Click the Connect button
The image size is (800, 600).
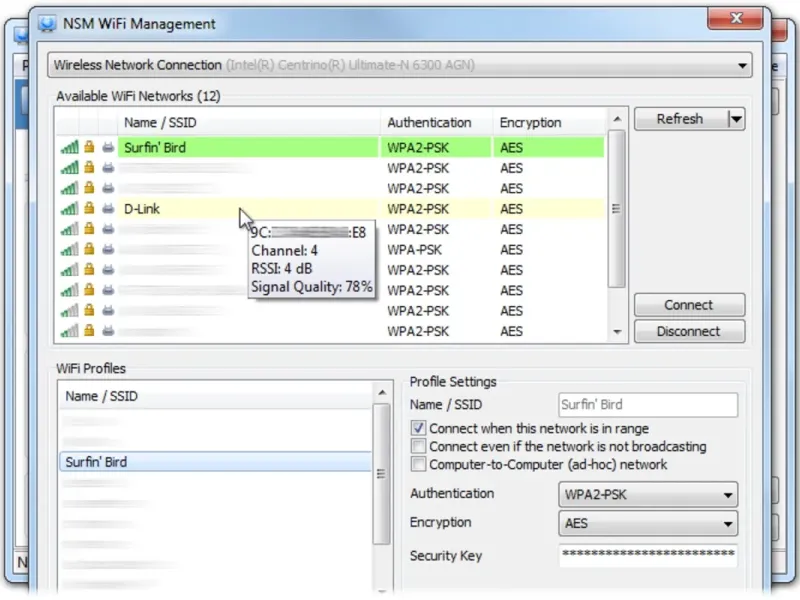689,305
